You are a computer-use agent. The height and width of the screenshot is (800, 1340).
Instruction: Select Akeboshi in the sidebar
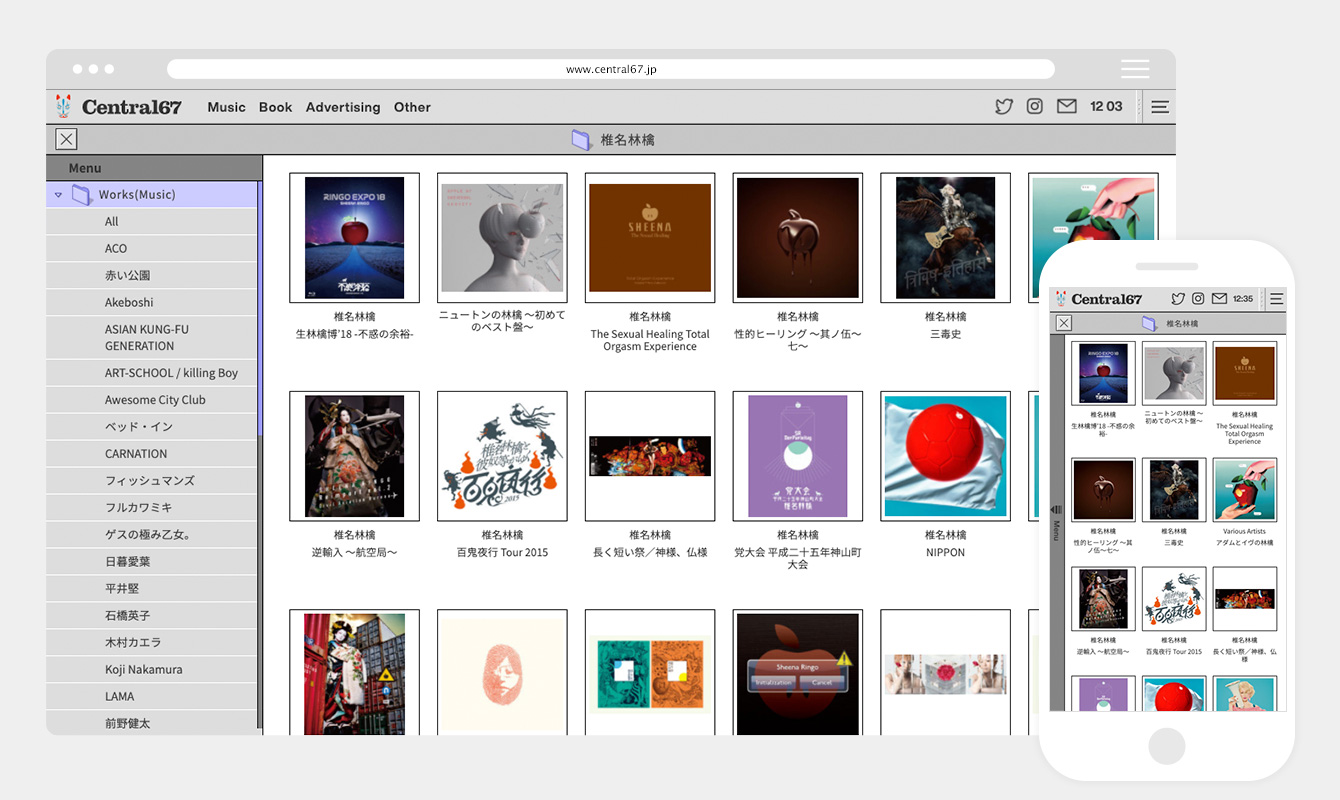click(x=152, y=303)
